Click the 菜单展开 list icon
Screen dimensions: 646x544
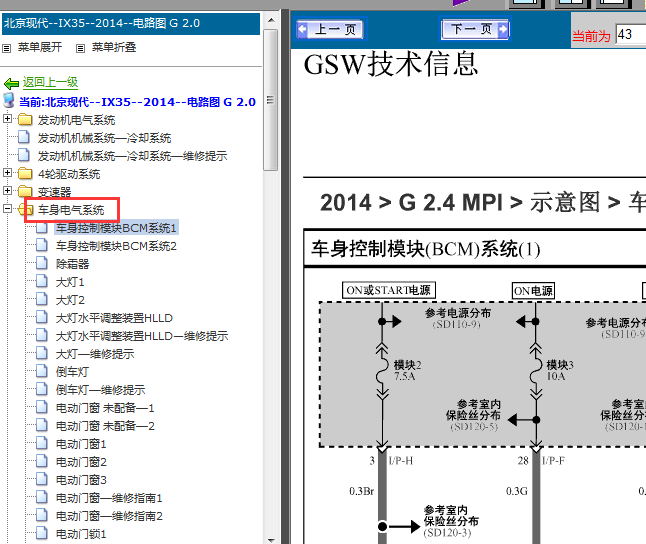tap(8, 47)
